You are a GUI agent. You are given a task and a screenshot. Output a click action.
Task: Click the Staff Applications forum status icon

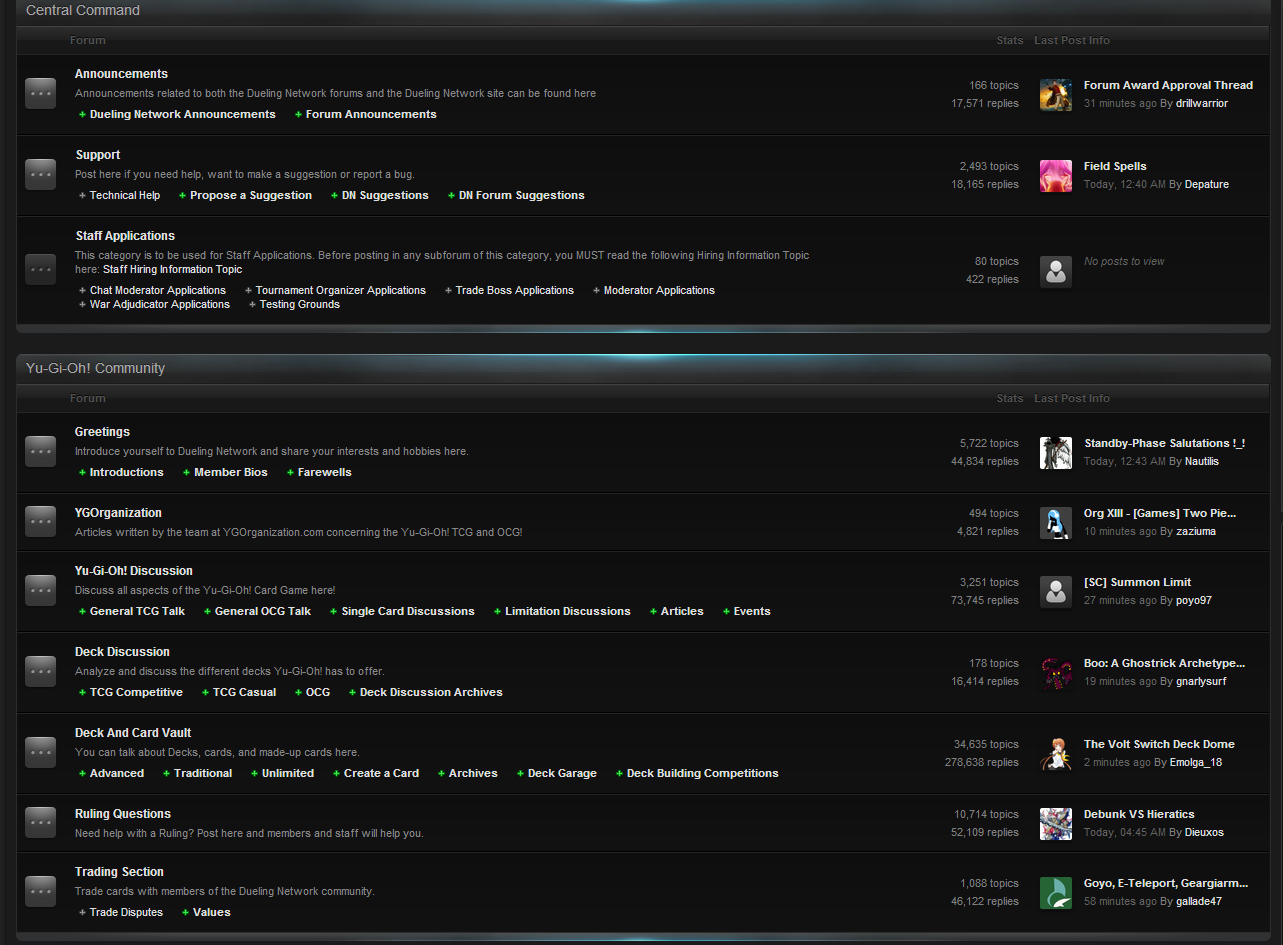pos(41,269)
